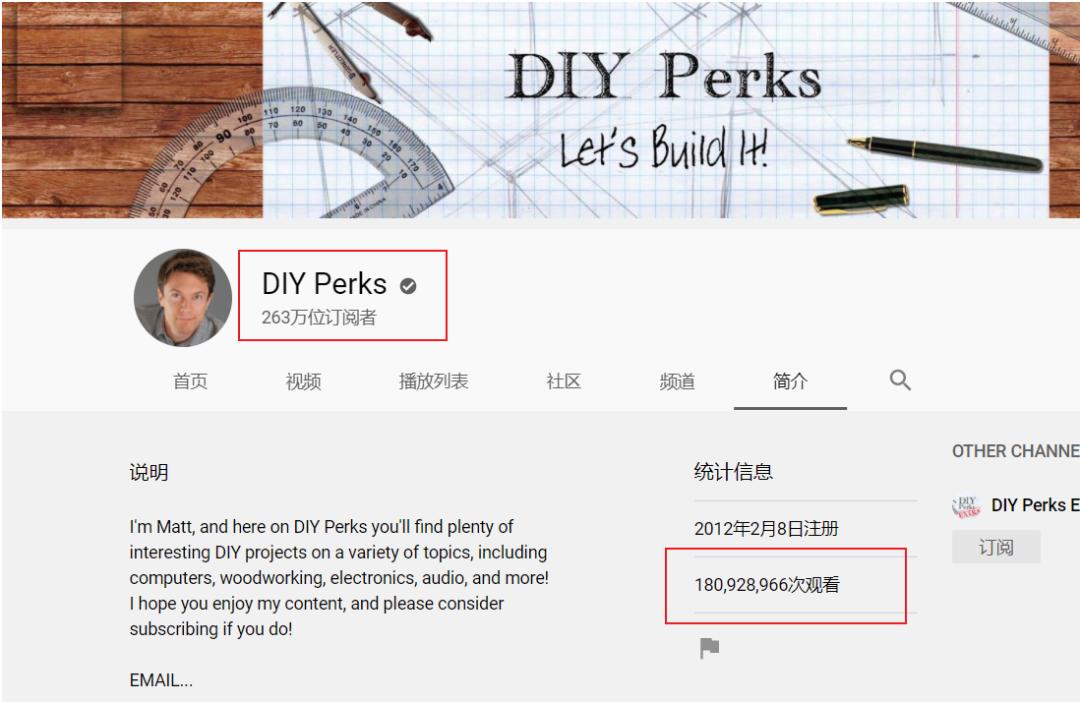Click the DIY Perks banner image
Viewport: 1080px width, 702px height.
(x=541, y=110)
